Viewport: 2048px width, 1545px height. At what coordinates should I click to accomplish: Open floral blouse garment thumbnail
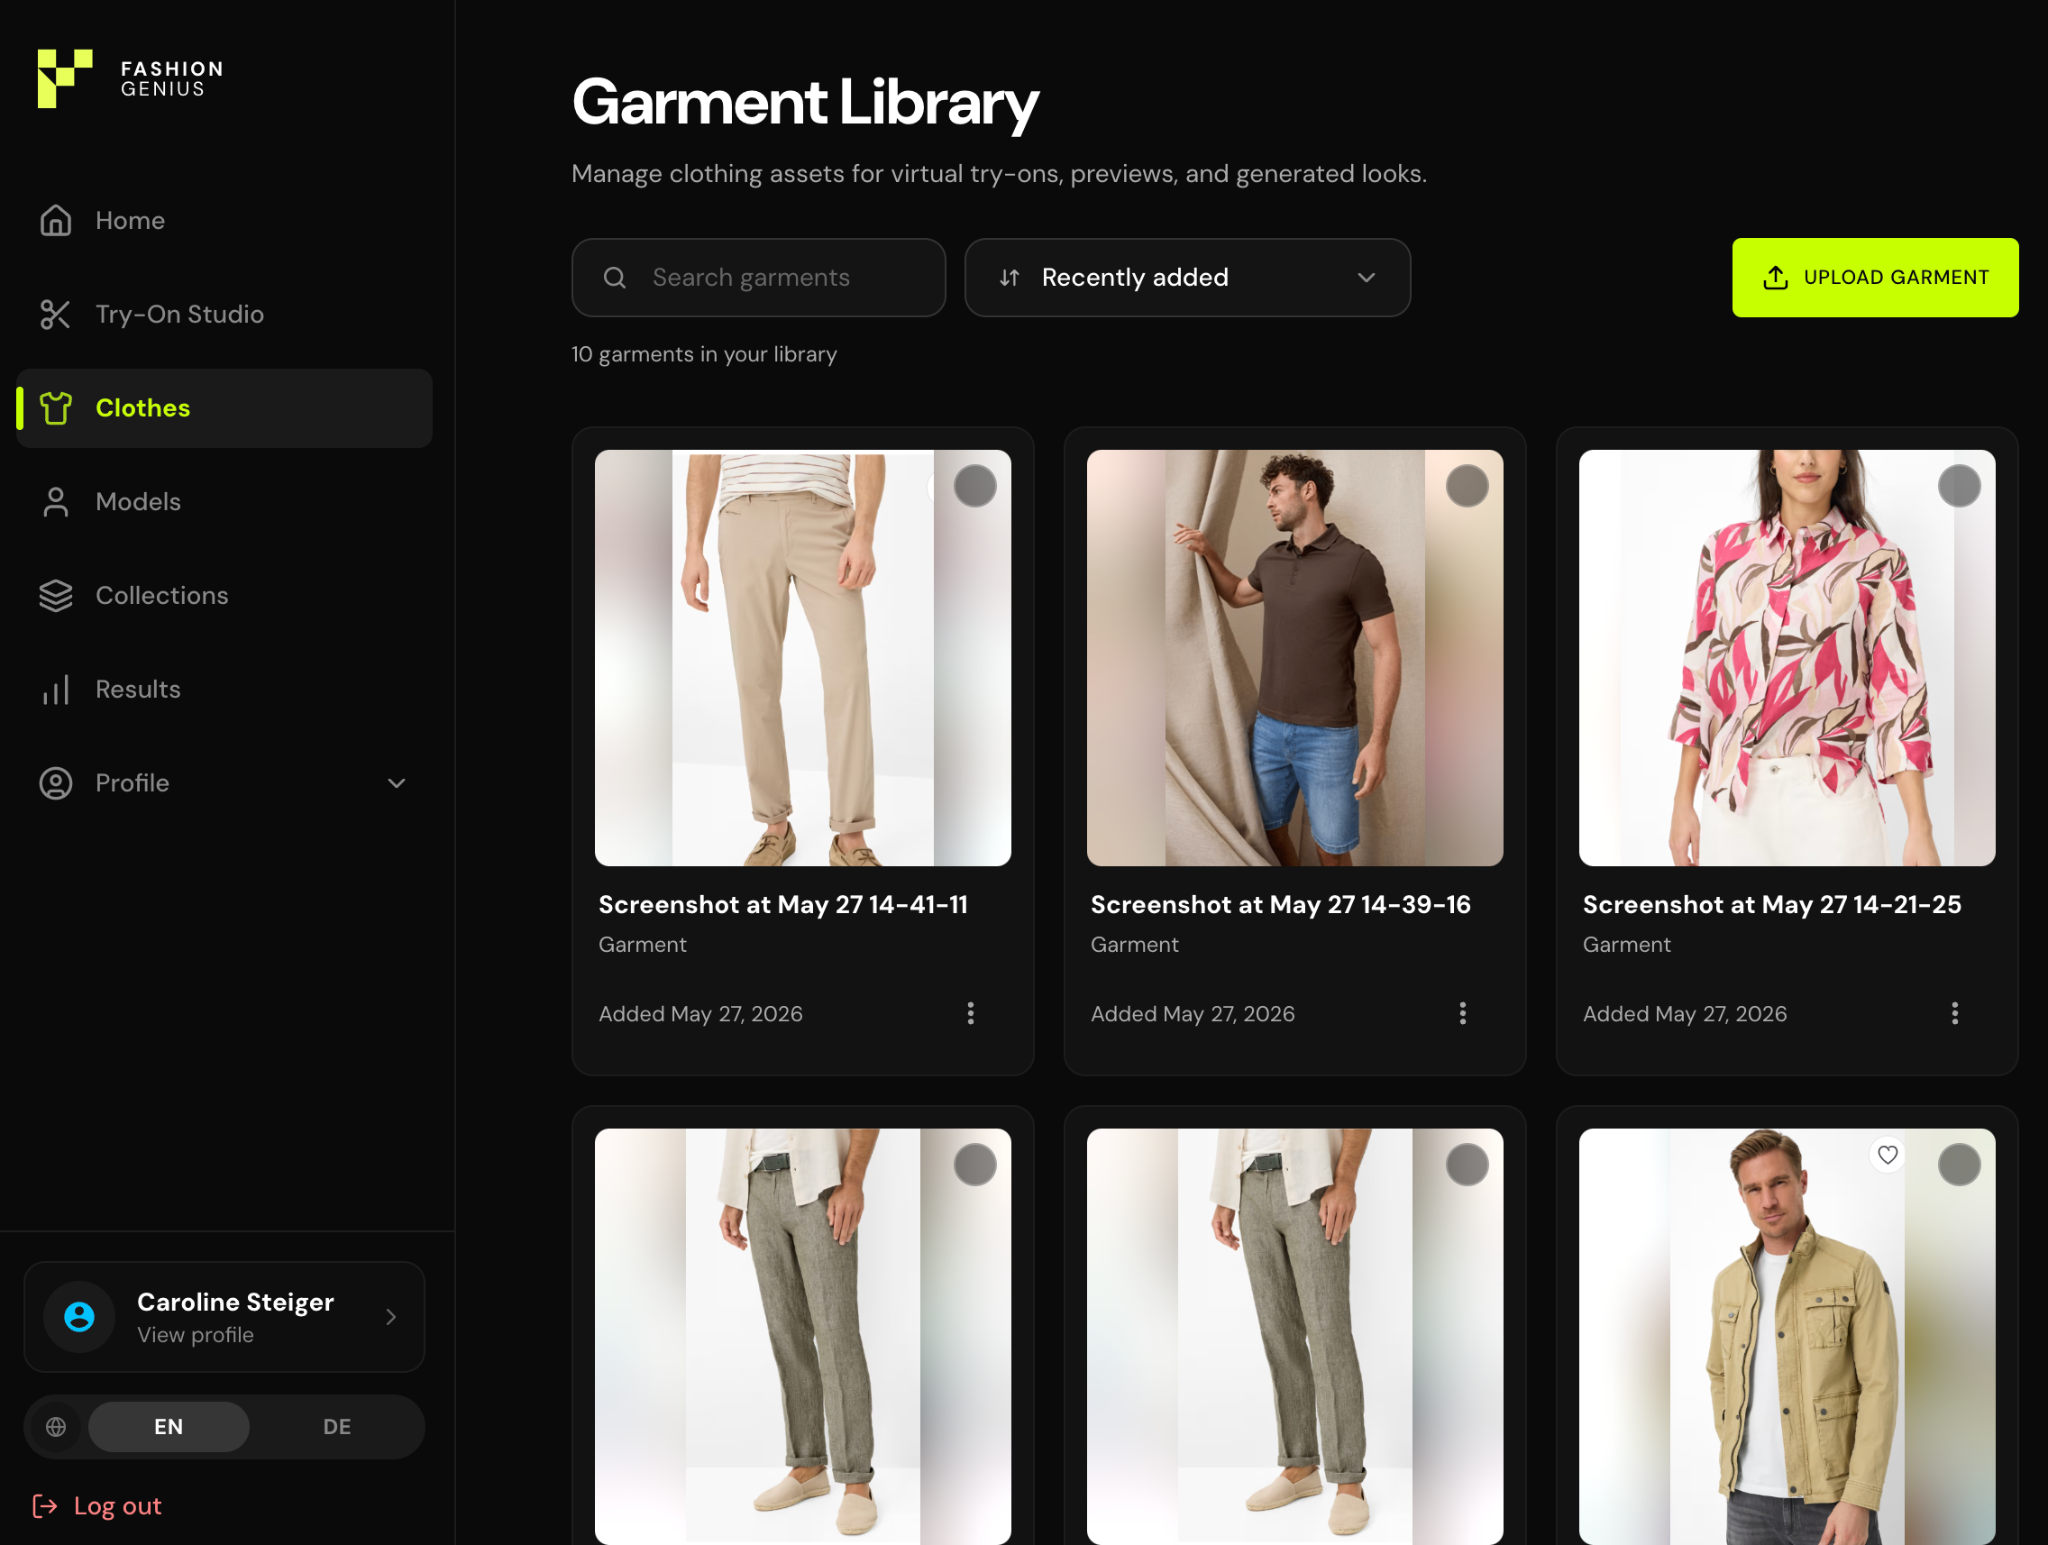(x=1787, y=658)
